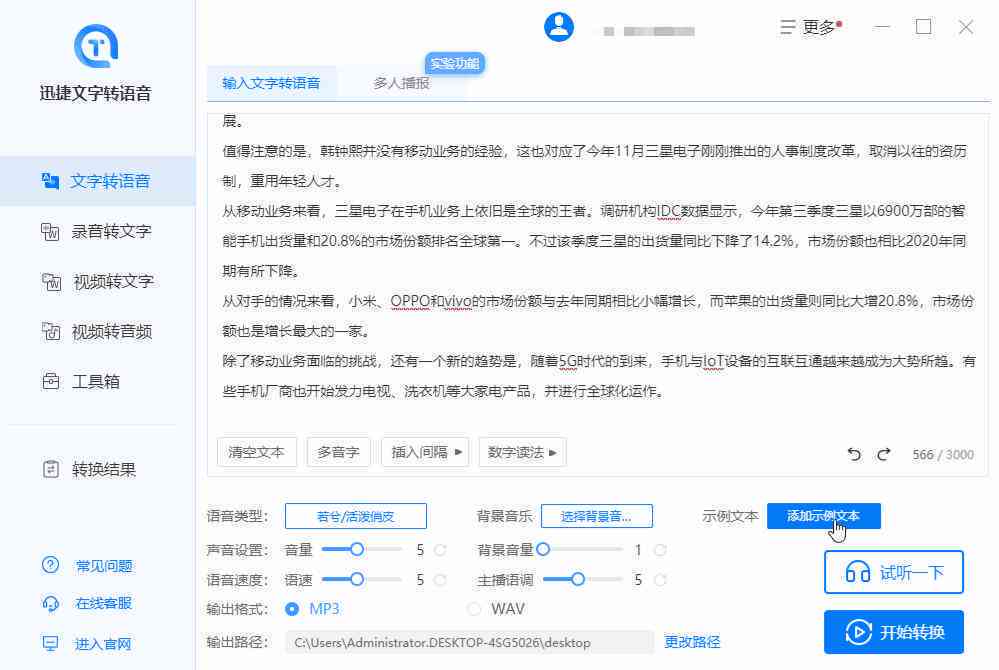Adjust the 主播语调 slider handle
Screen dimensions: 999x670
[577, 579]
